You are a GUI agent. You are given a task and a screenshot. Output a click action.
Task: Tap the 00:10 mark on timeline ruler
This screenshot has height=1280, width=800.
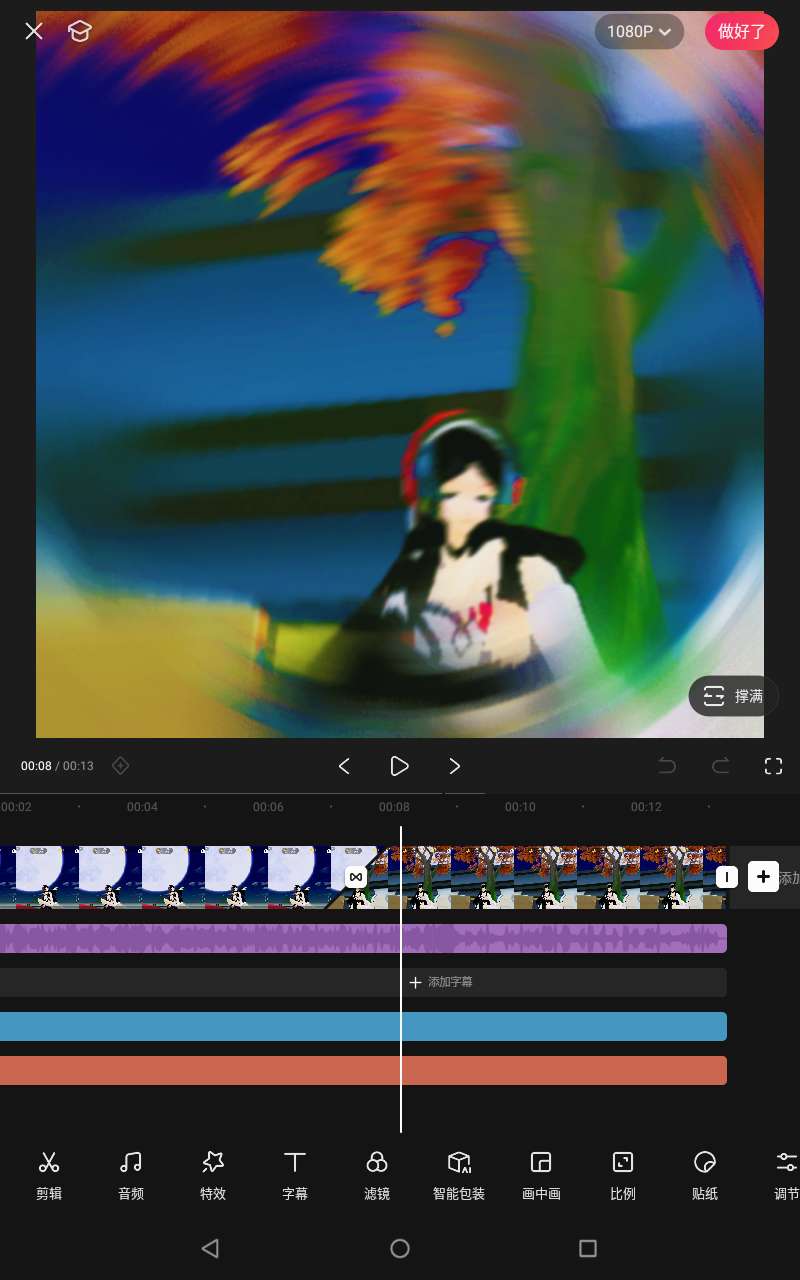pos(520,807)
